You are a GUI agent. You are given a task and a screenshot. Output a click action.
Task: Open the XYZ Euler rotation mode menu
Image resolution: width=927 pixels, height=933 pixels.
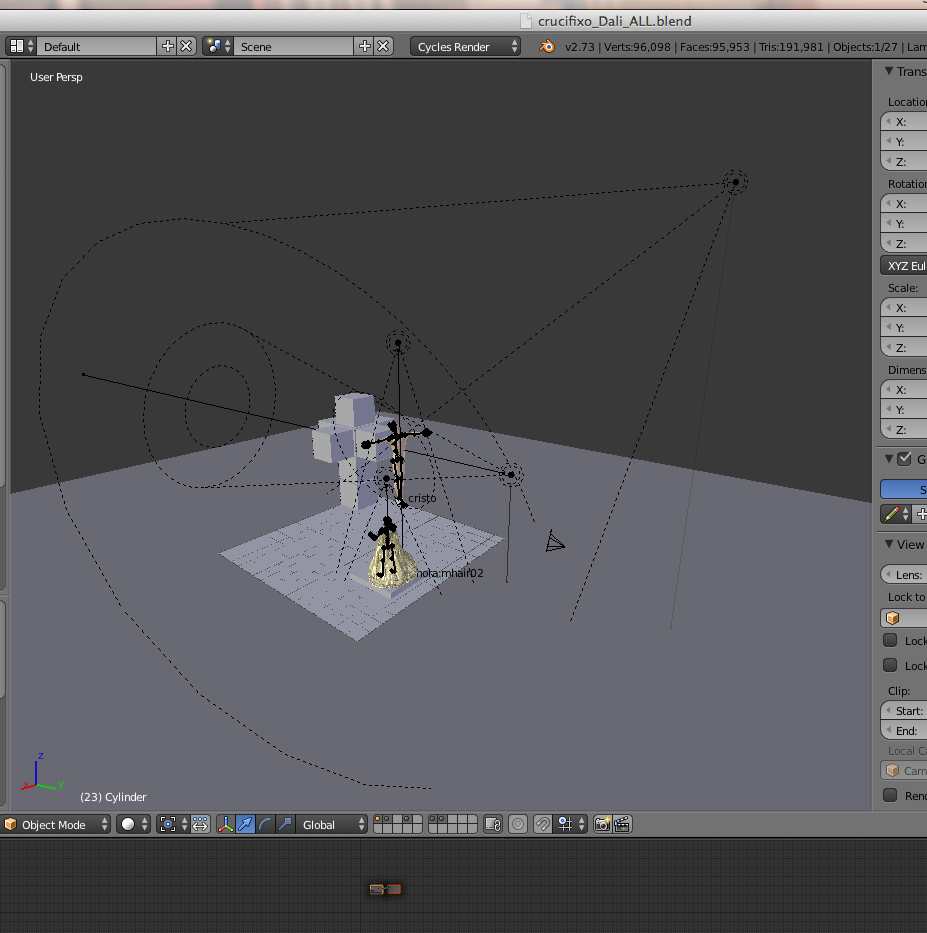904,266
